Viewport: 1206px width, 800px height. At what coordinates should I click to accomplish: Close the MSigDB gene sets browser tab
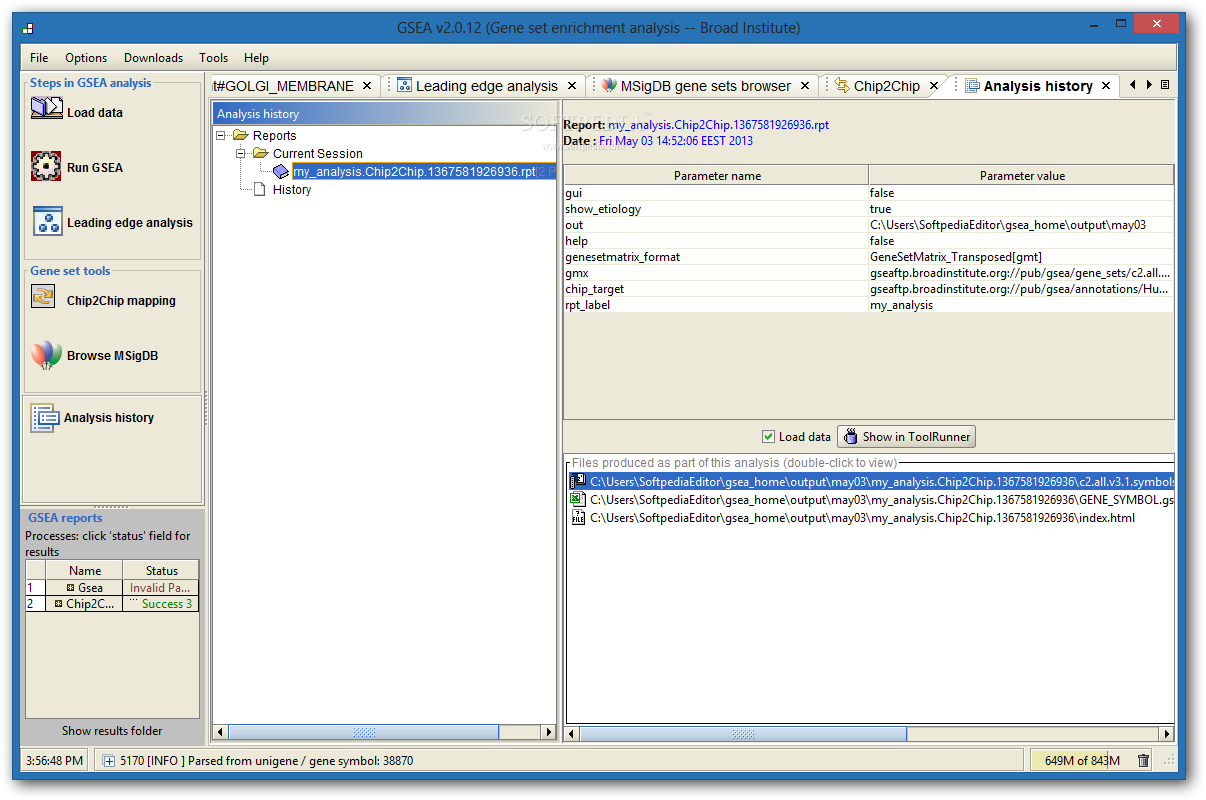pos(805,86)
